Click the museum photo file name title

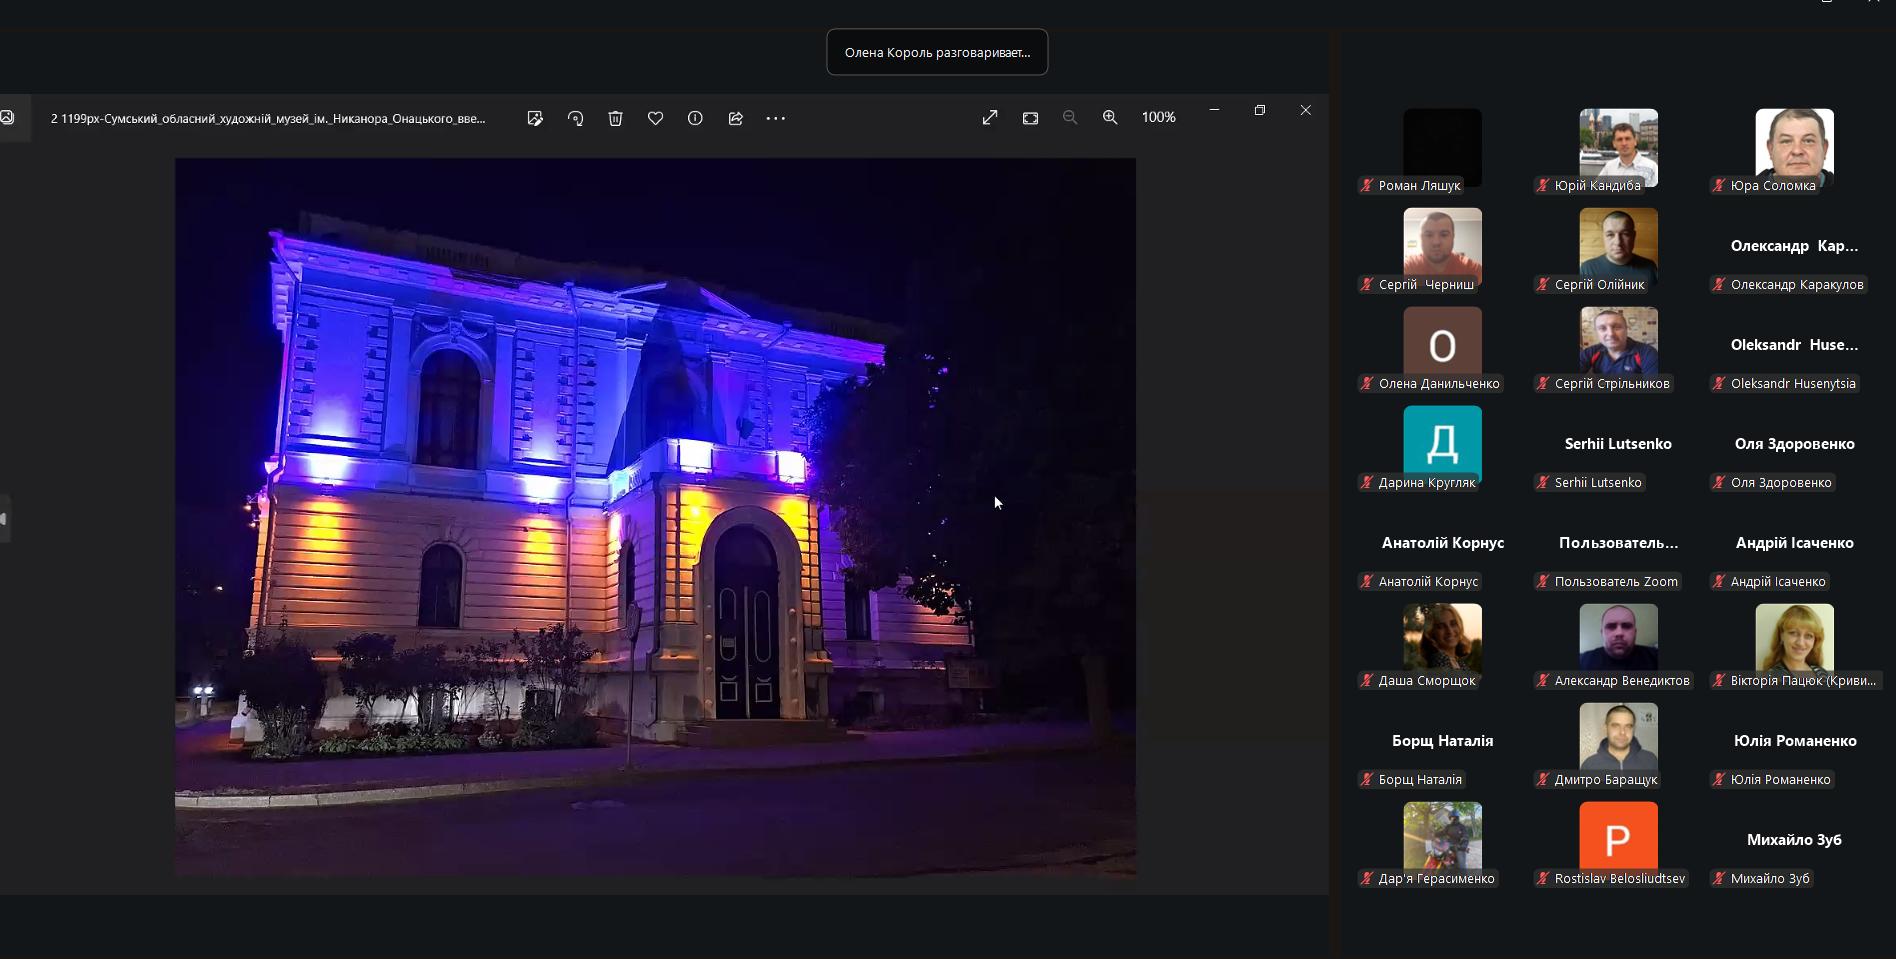point(268,118)
